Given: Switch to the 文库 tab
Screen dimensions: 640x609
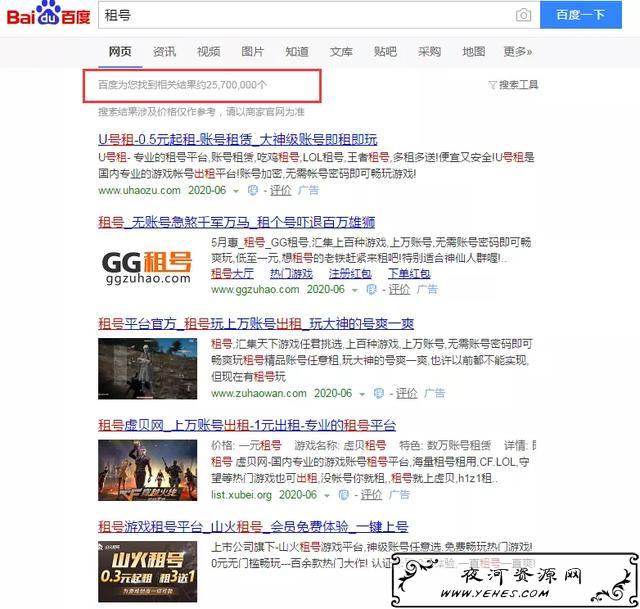Looking at the screenshot, I should coord(341,51).
